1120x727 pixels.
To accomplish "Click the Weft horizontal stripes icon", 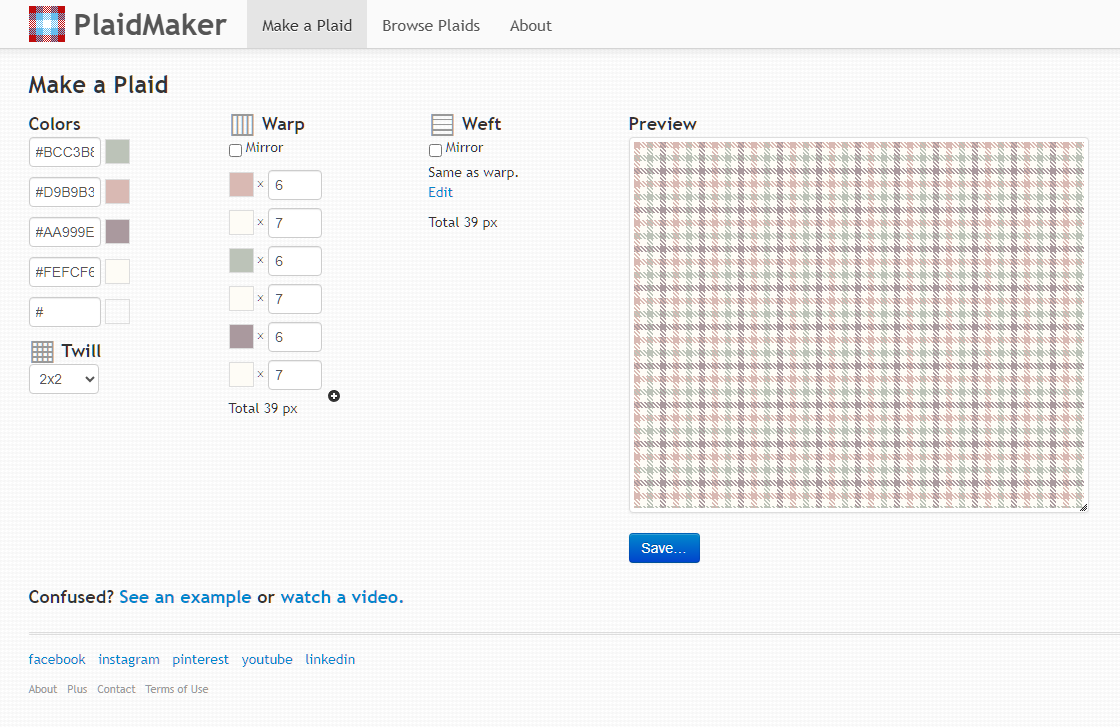I will tap(442, 124).
